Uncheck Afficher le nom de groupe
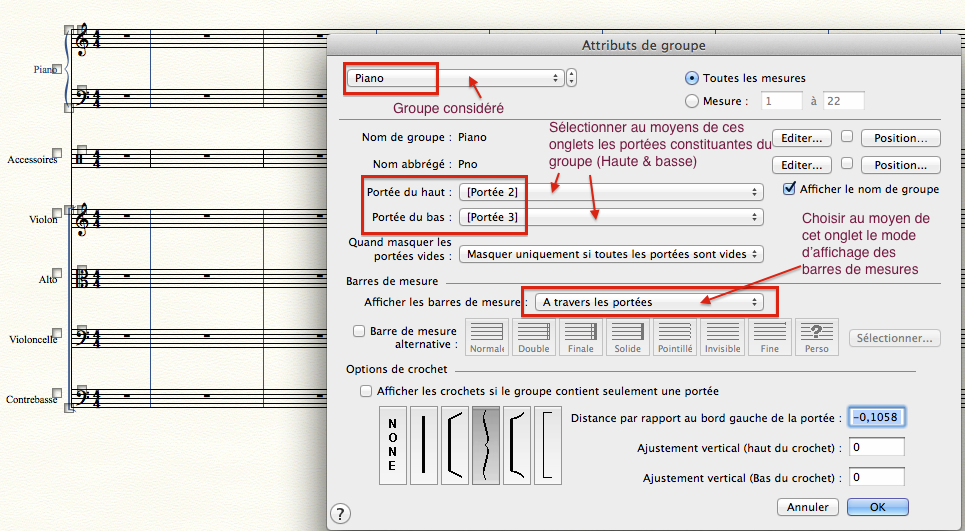This screenshot has height=531, width=965. 790,189
